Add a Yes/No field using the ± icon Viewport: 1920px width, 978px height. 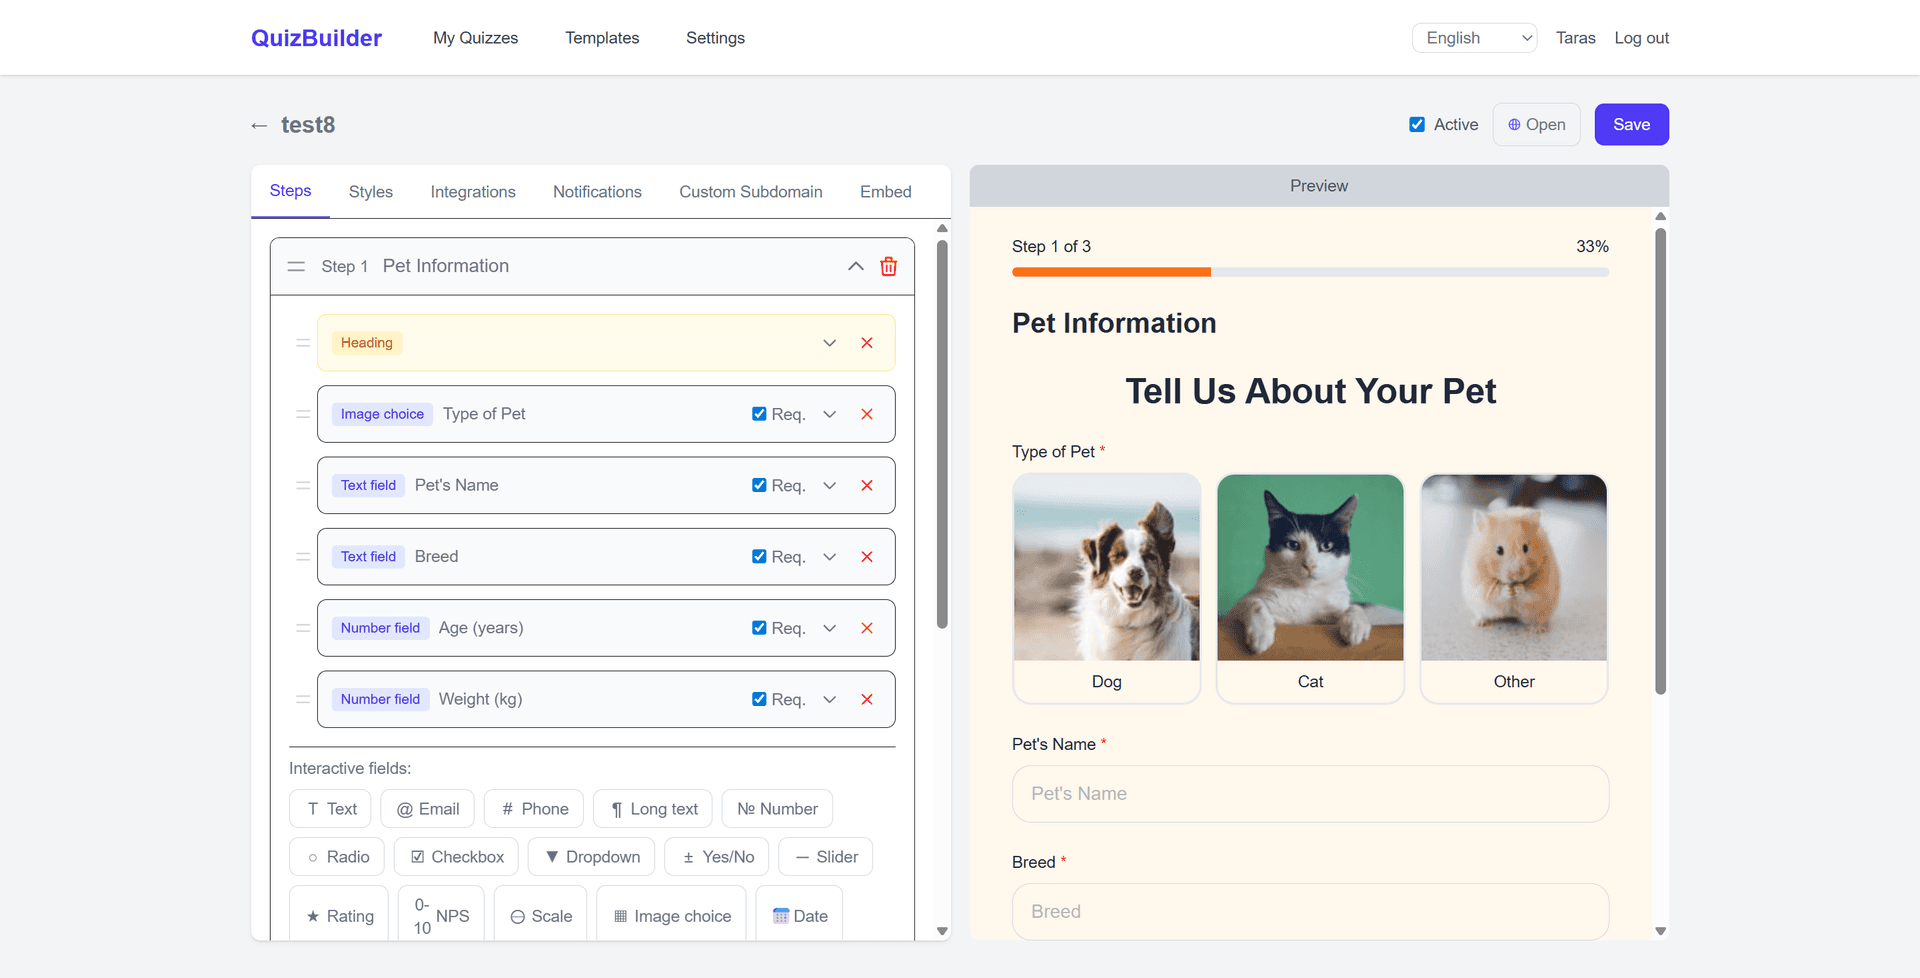[716, 856]
